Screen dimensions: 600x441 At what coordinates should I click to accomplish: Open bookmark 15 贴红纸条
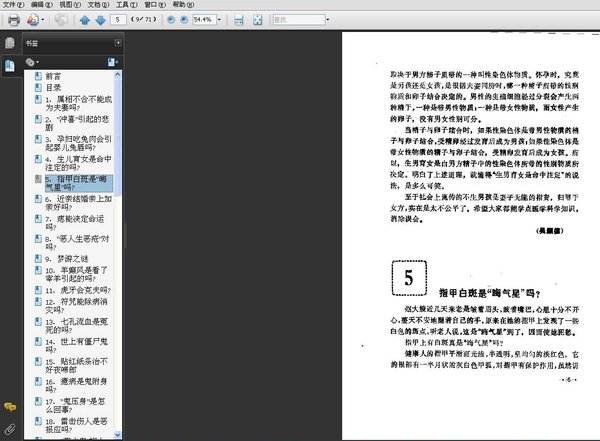(x=76, y=366)
